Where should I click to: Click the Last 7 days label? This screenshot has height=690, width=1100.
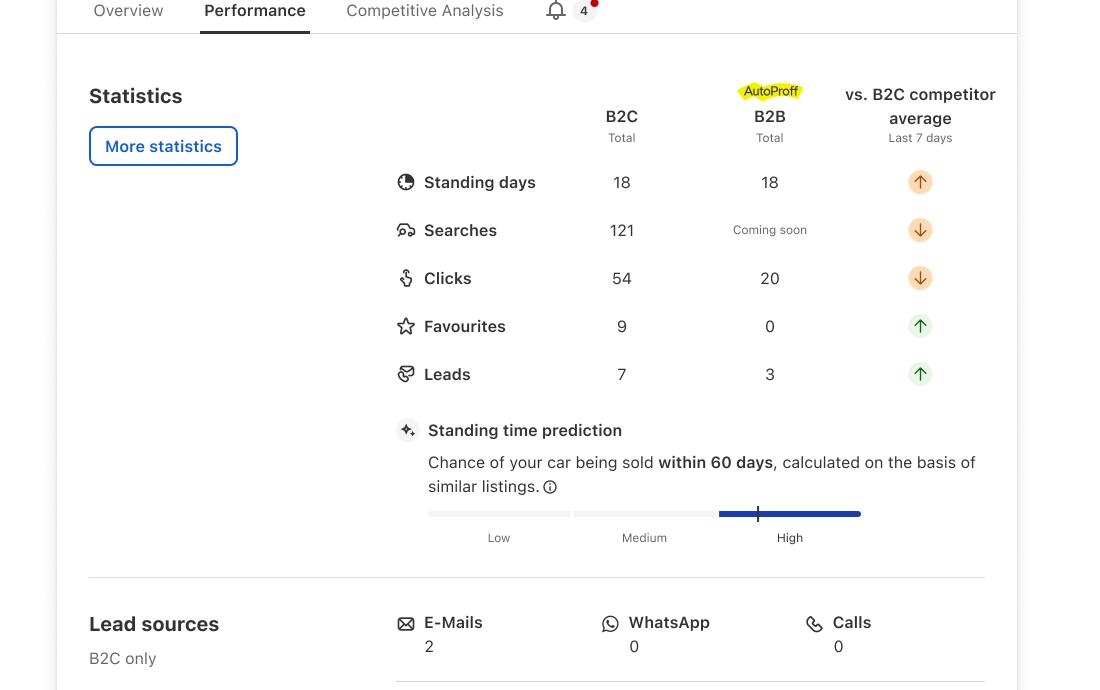920,138
